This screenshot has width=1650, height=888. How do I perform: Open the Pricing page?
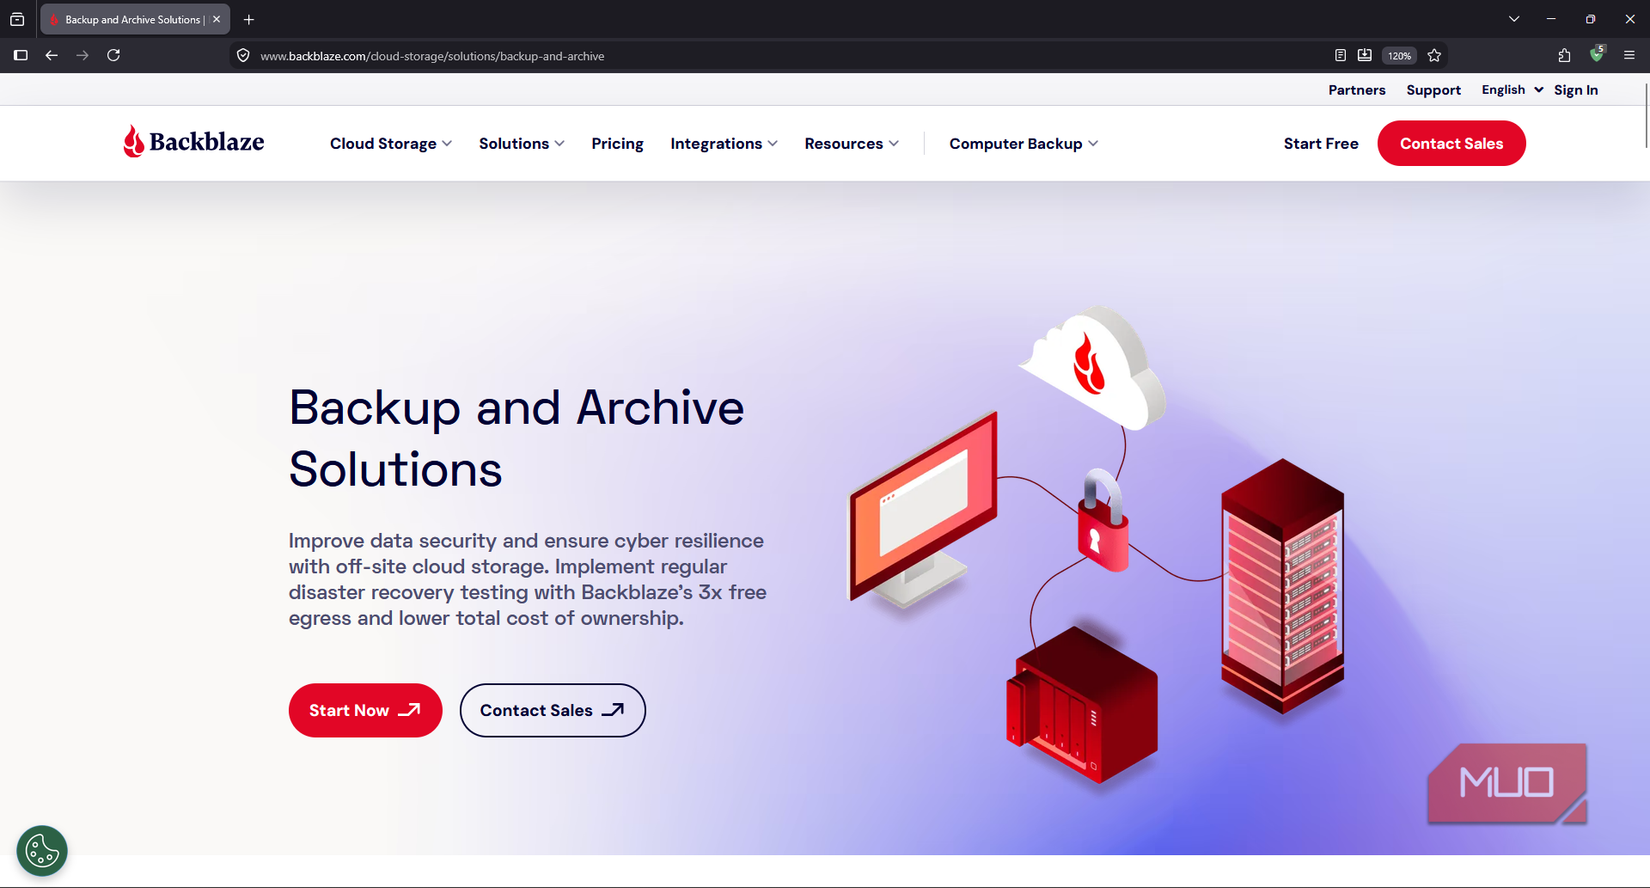[x=617, y=143]
